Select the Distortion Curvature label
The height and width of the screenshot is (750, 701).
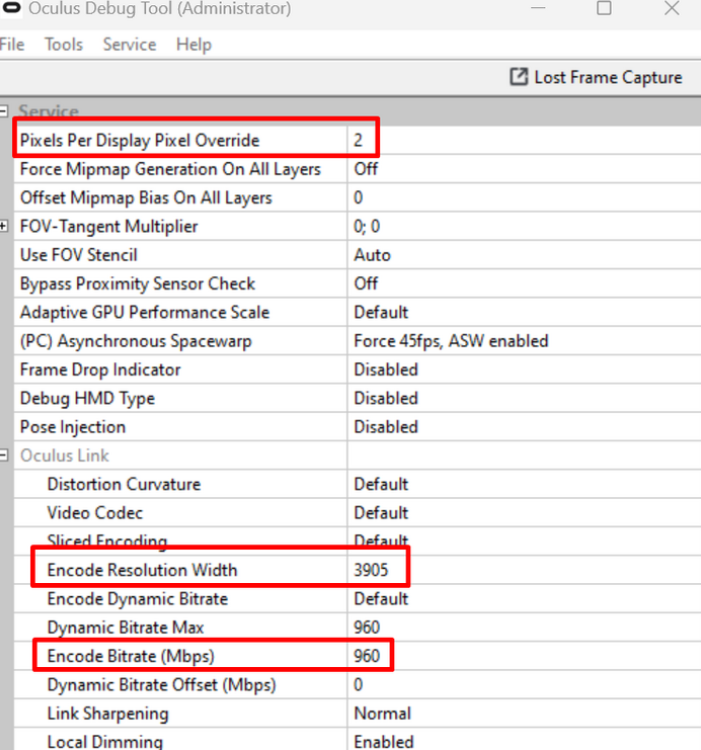click(x=123, y=484)
